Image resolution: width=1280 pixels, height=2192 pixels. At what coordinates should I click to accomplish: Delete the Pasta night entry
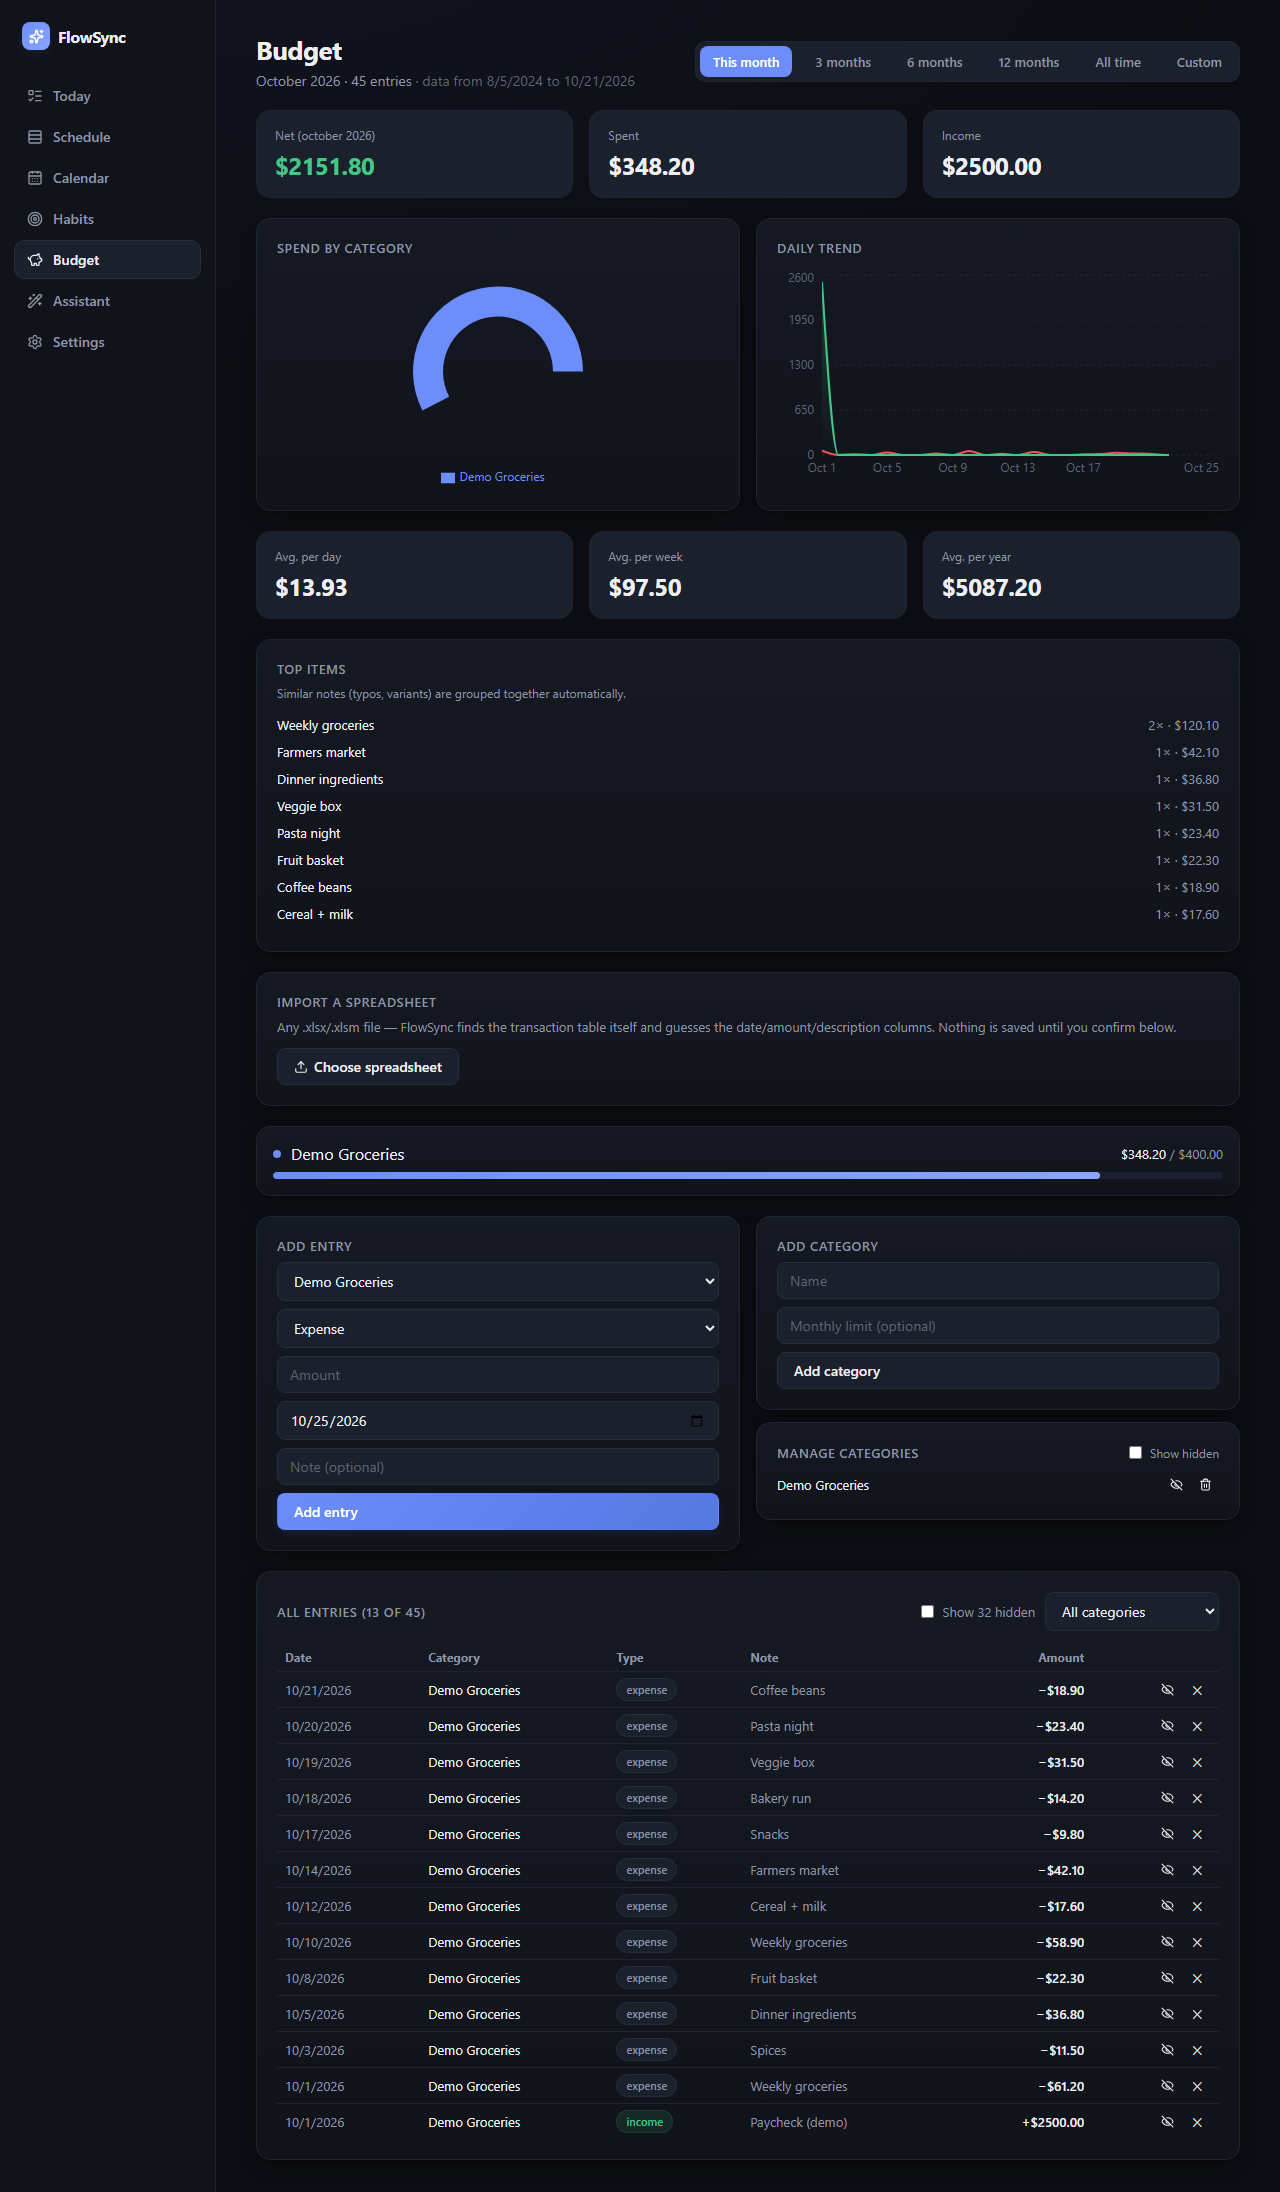pyautogui.click(x=1197, y=1726)
